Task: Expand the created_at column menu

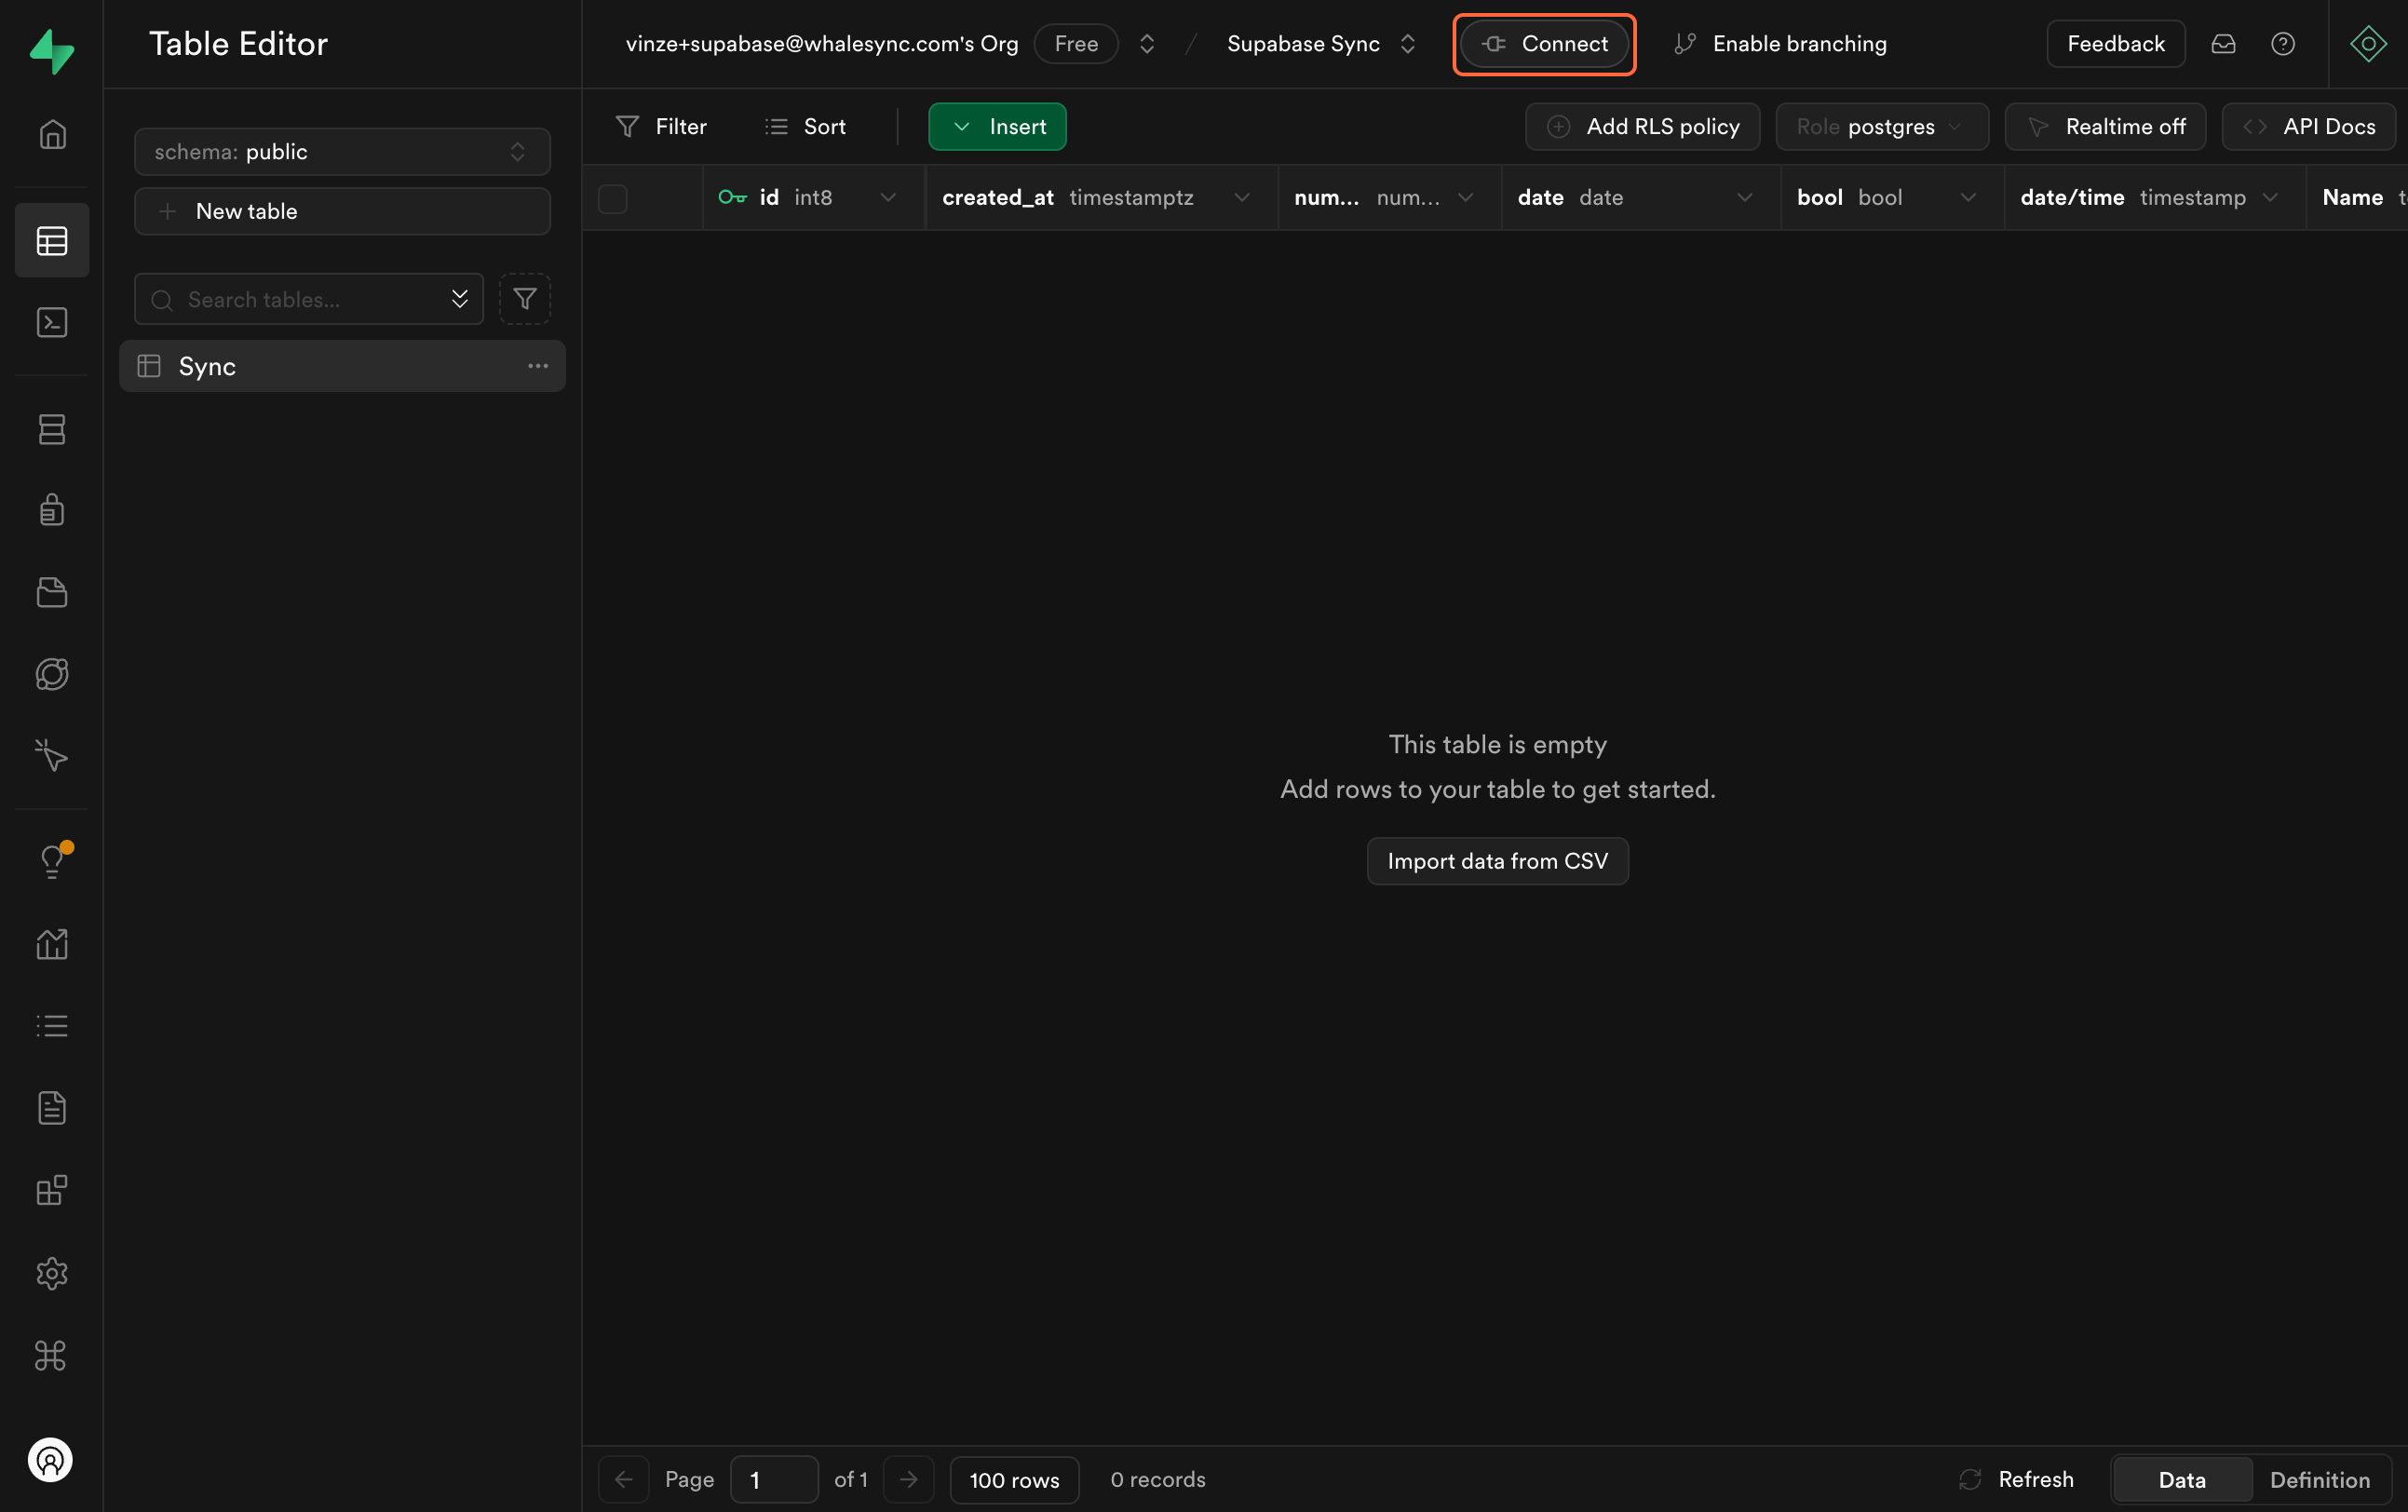Action: tap(1241, 198)
